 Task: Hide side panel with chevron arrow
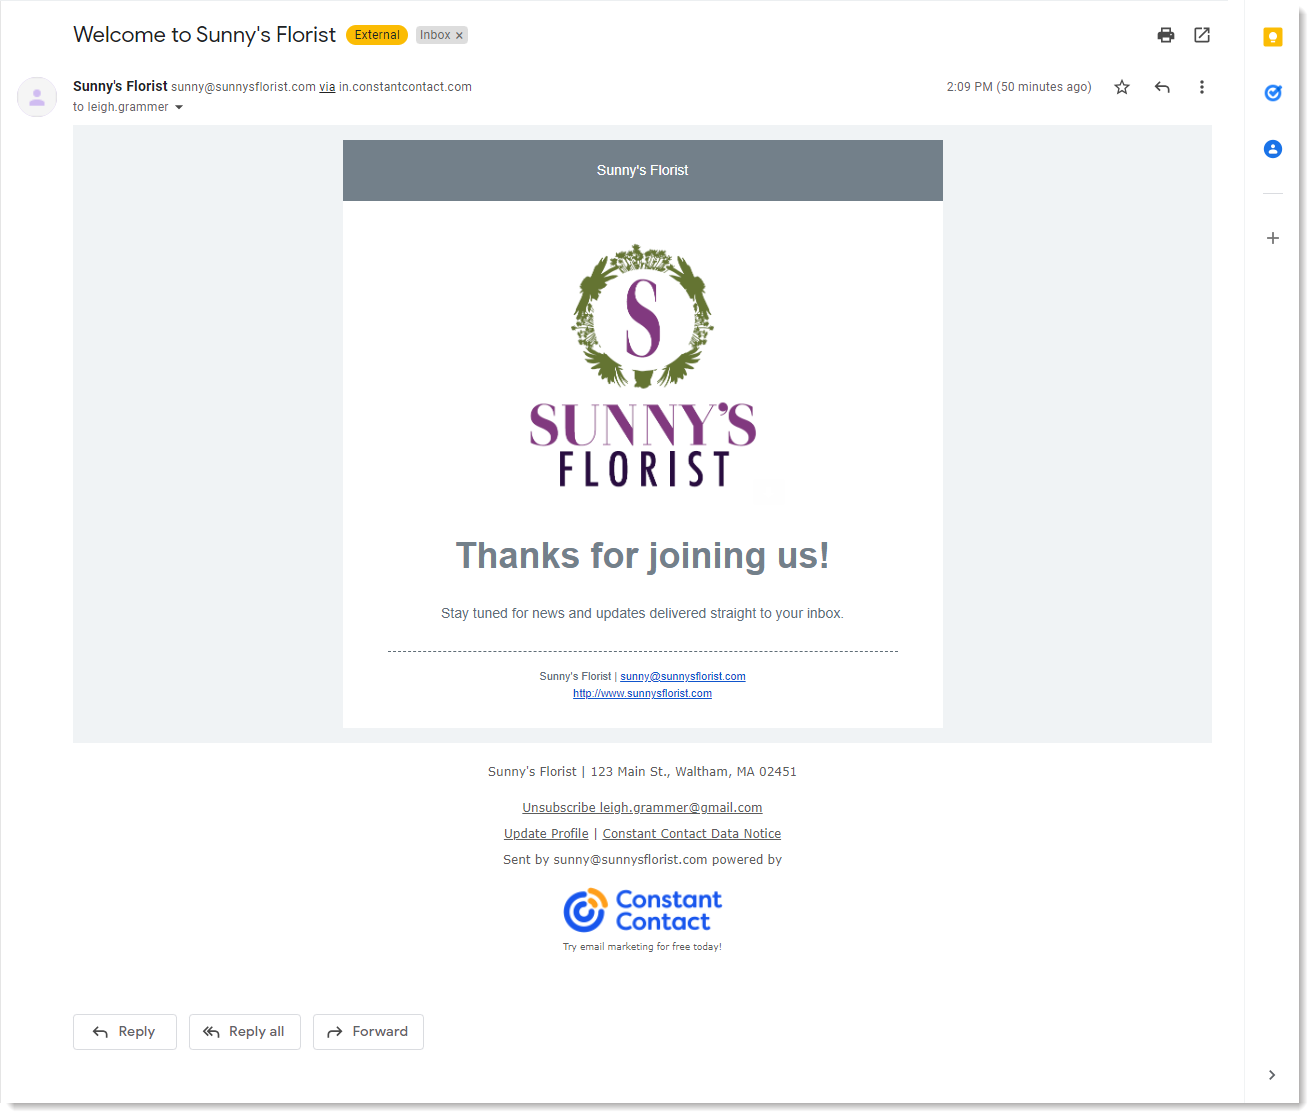coord(1272,1075)
